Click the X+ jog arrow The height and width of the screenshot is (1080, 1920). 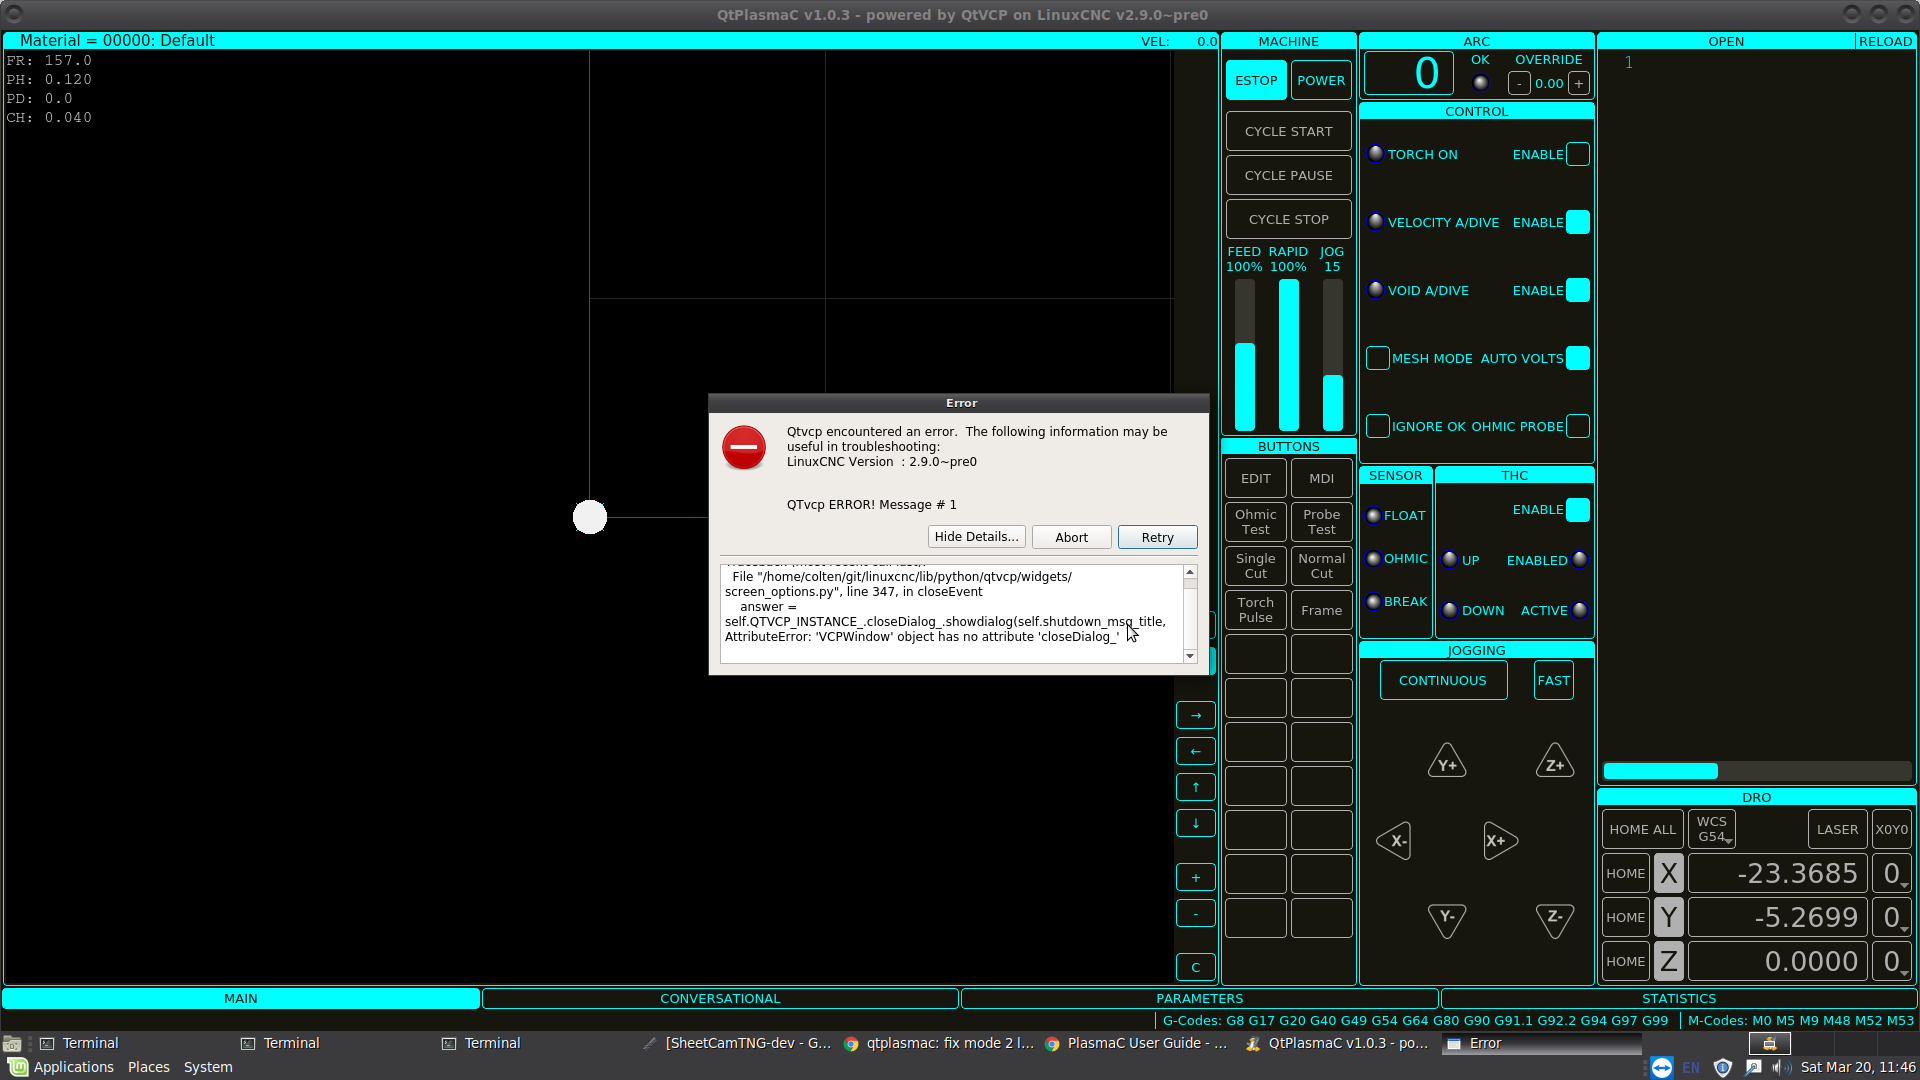point(1500,841)
